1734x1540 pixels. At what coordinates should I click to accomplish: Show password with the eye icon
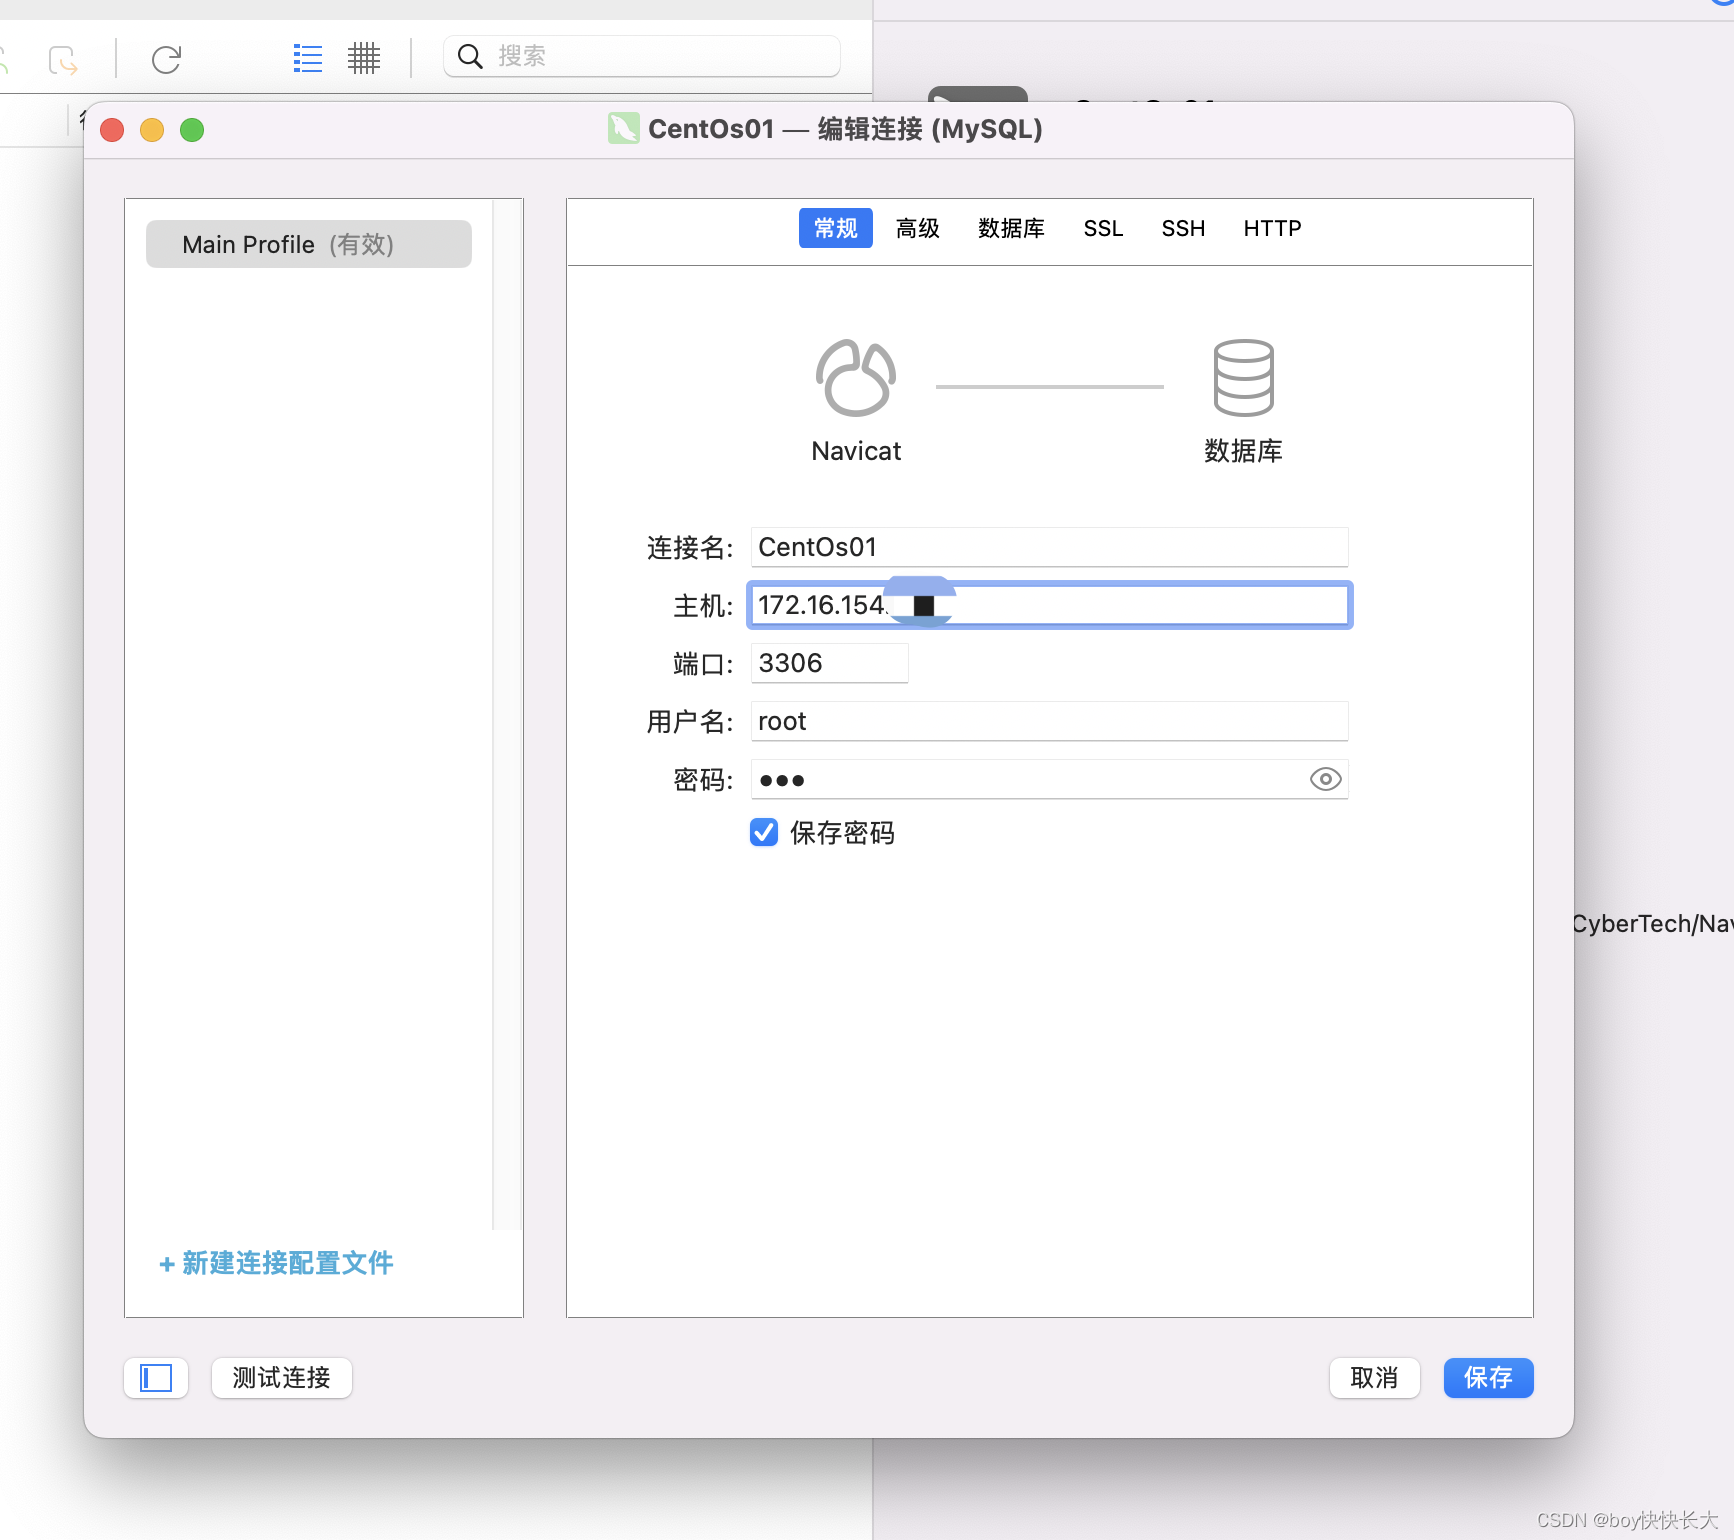pos(1325,779)
